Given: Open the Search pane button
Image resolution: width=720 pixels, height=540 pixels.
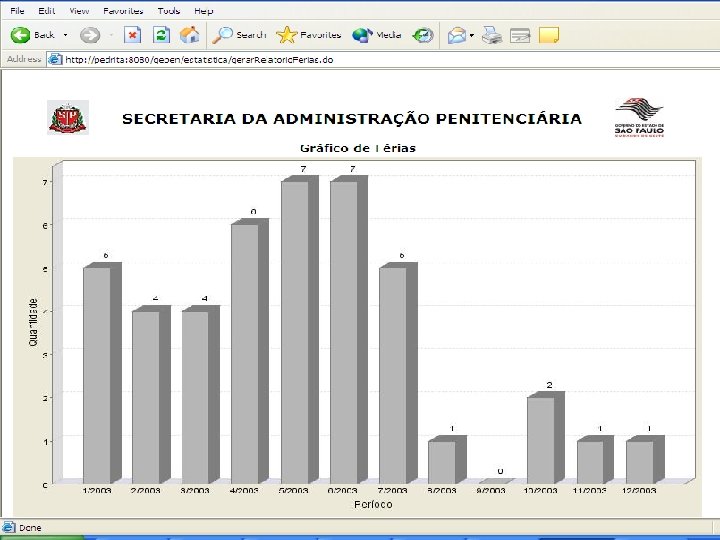Looking at the screenshot, I should click(239, 35).
